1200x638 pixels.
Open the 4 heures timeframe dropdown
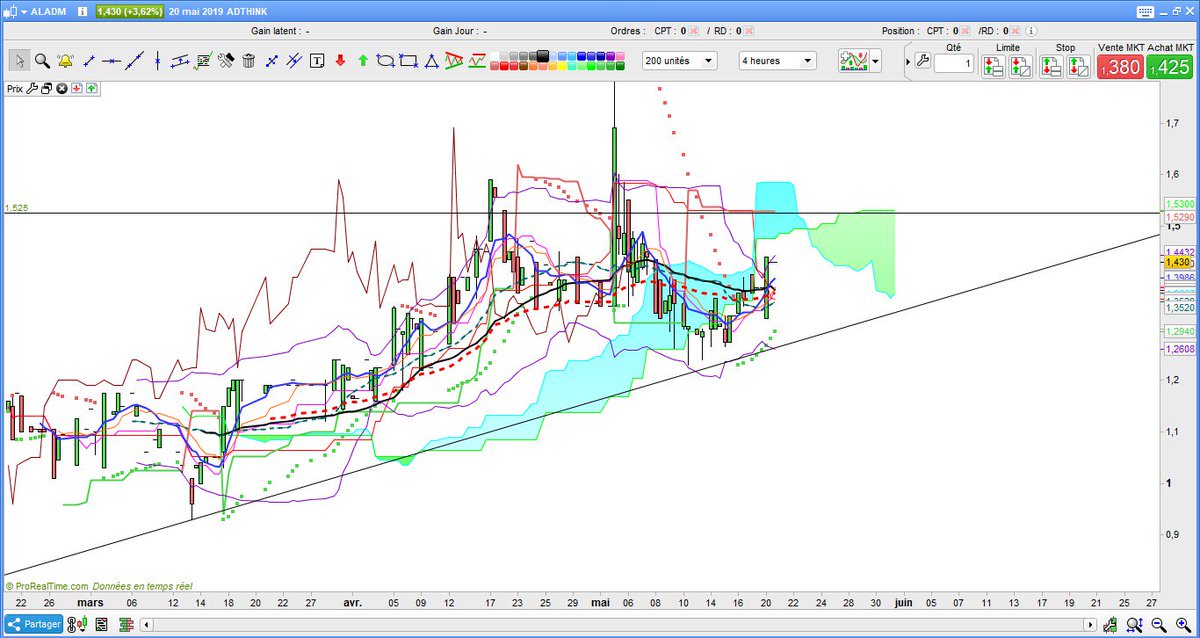click(777, 61)
